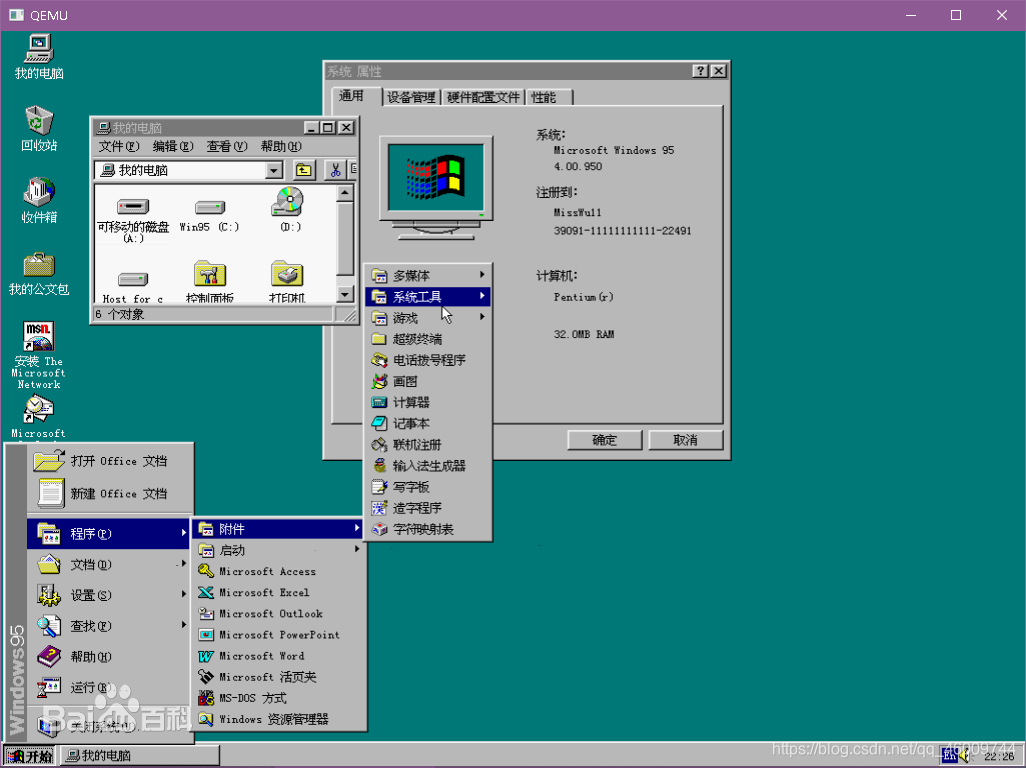Expand 文档(D) in Start menu
The height and width of the screenshot is (768, 1026).
110,564
